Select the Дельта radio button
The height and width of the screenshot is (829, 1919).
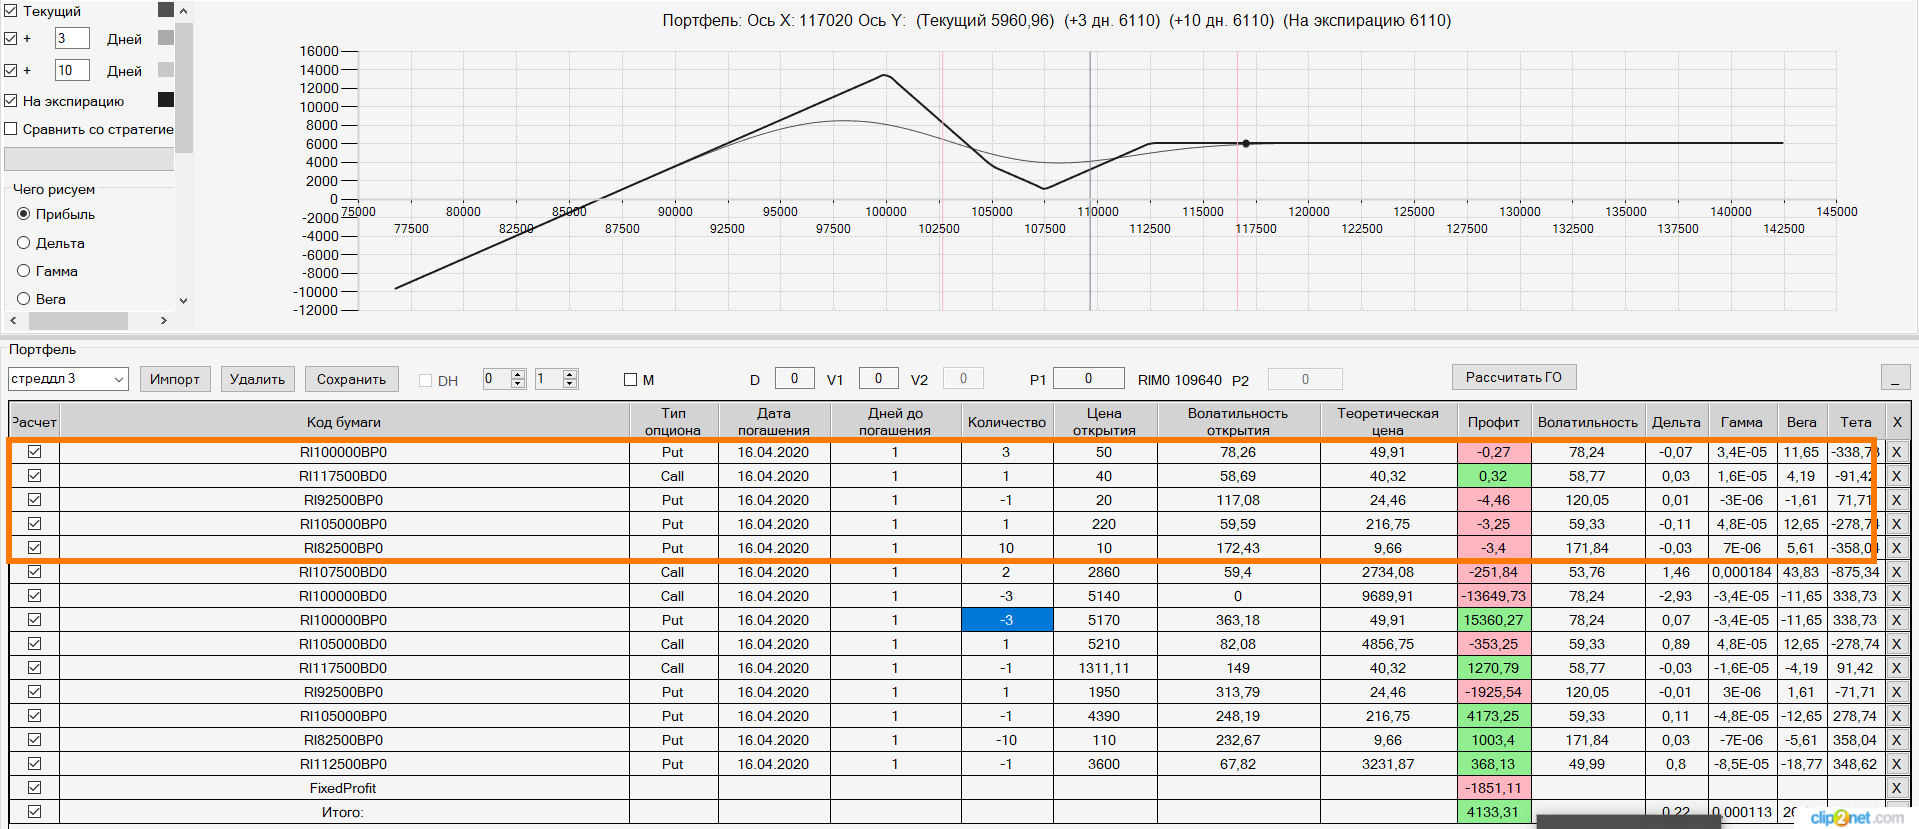click(x=24, y=243)
